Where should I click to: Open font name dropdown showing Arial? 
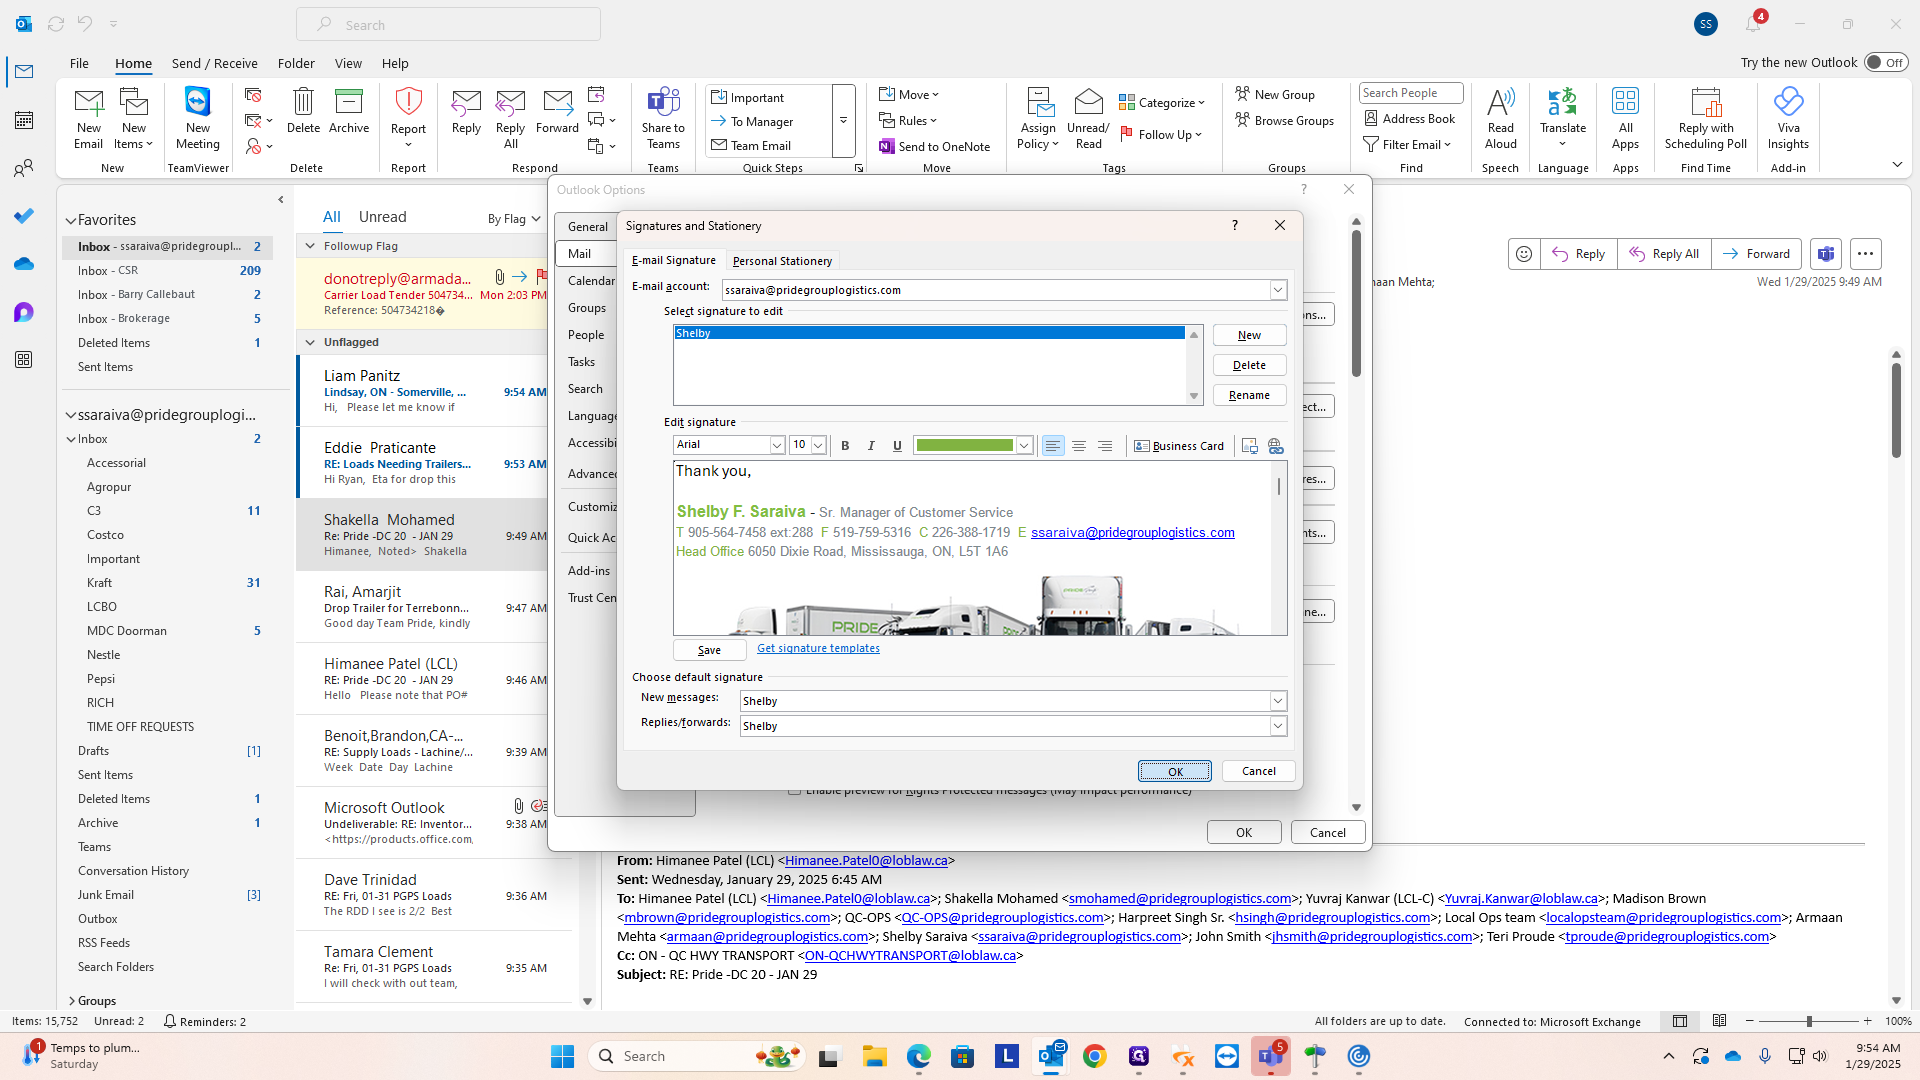click(776, 445)
